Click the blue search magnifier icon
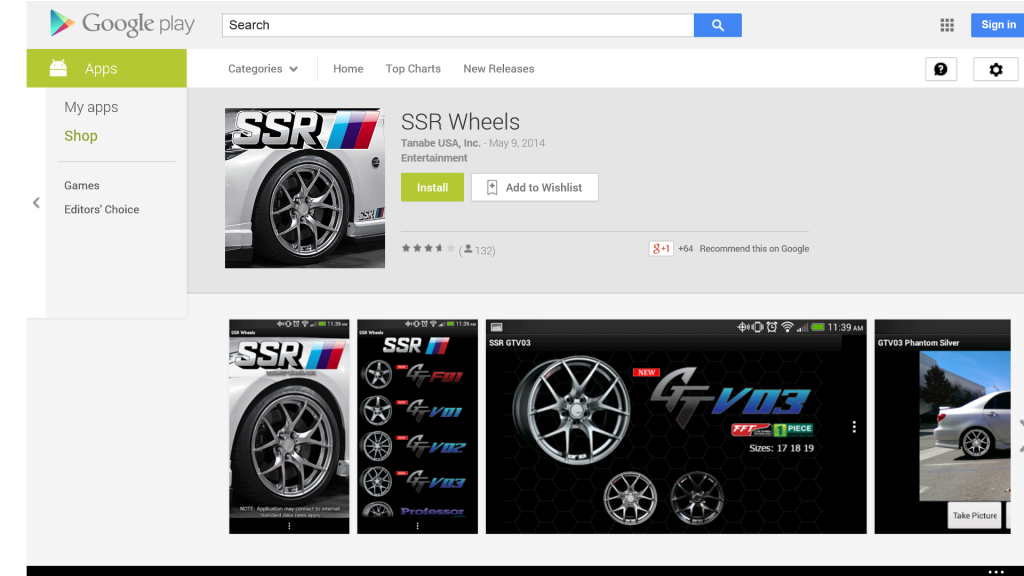 pos(717,25)
